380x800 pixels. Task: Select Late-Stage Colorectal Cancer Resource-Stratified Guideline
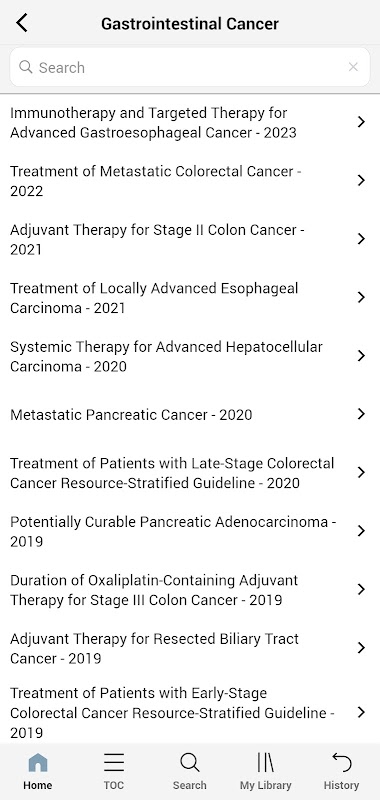tap(190, 472)
